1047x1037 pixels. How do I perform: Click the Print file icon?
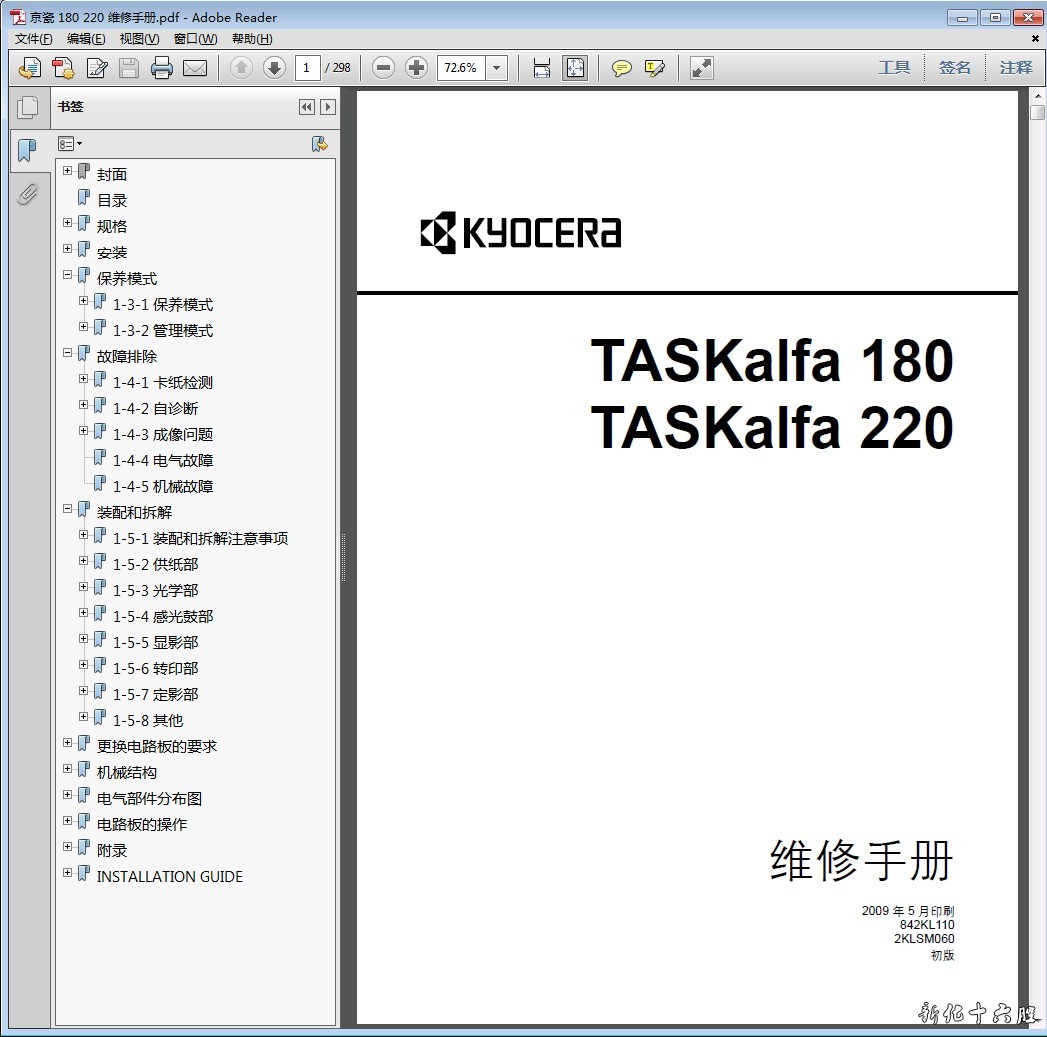point(162,68)
